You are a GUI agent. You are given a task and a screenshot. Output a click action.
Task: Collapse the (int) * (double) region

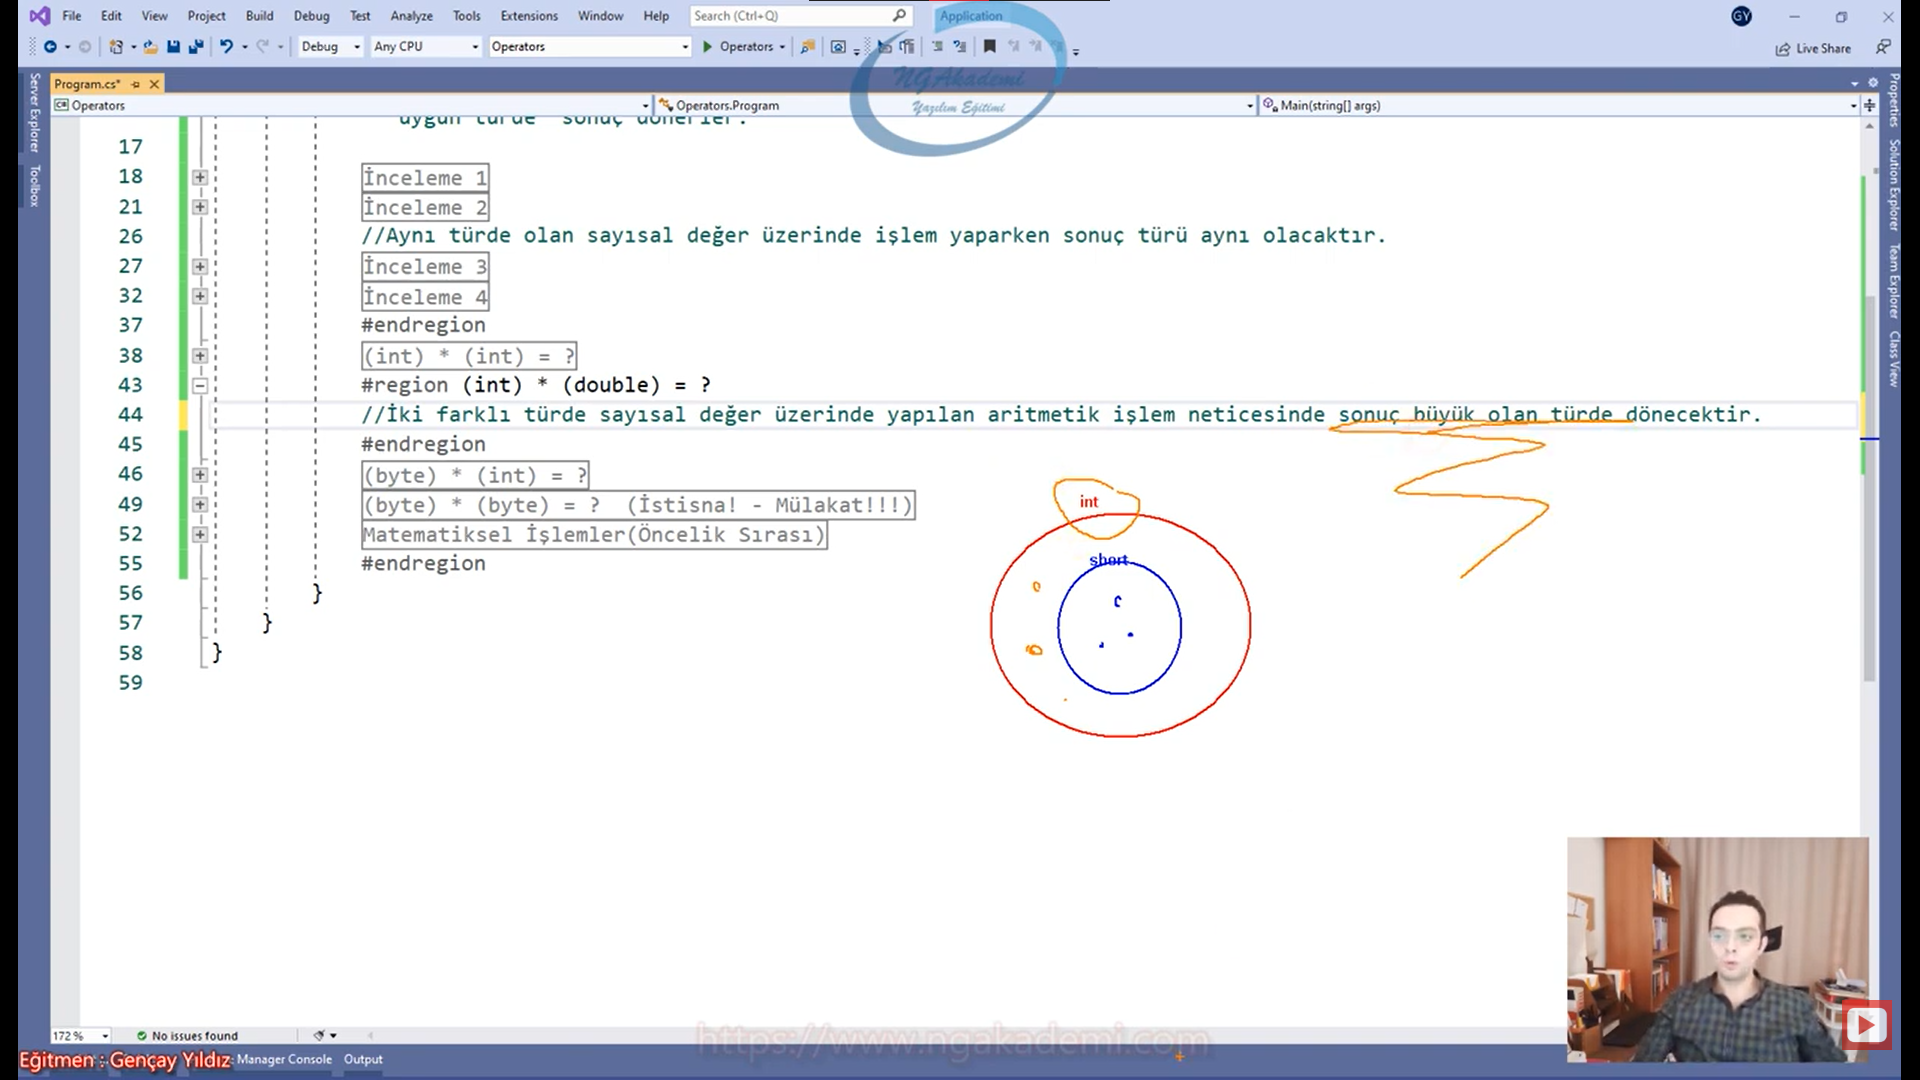pyautogui.click(x=200, y=386)
